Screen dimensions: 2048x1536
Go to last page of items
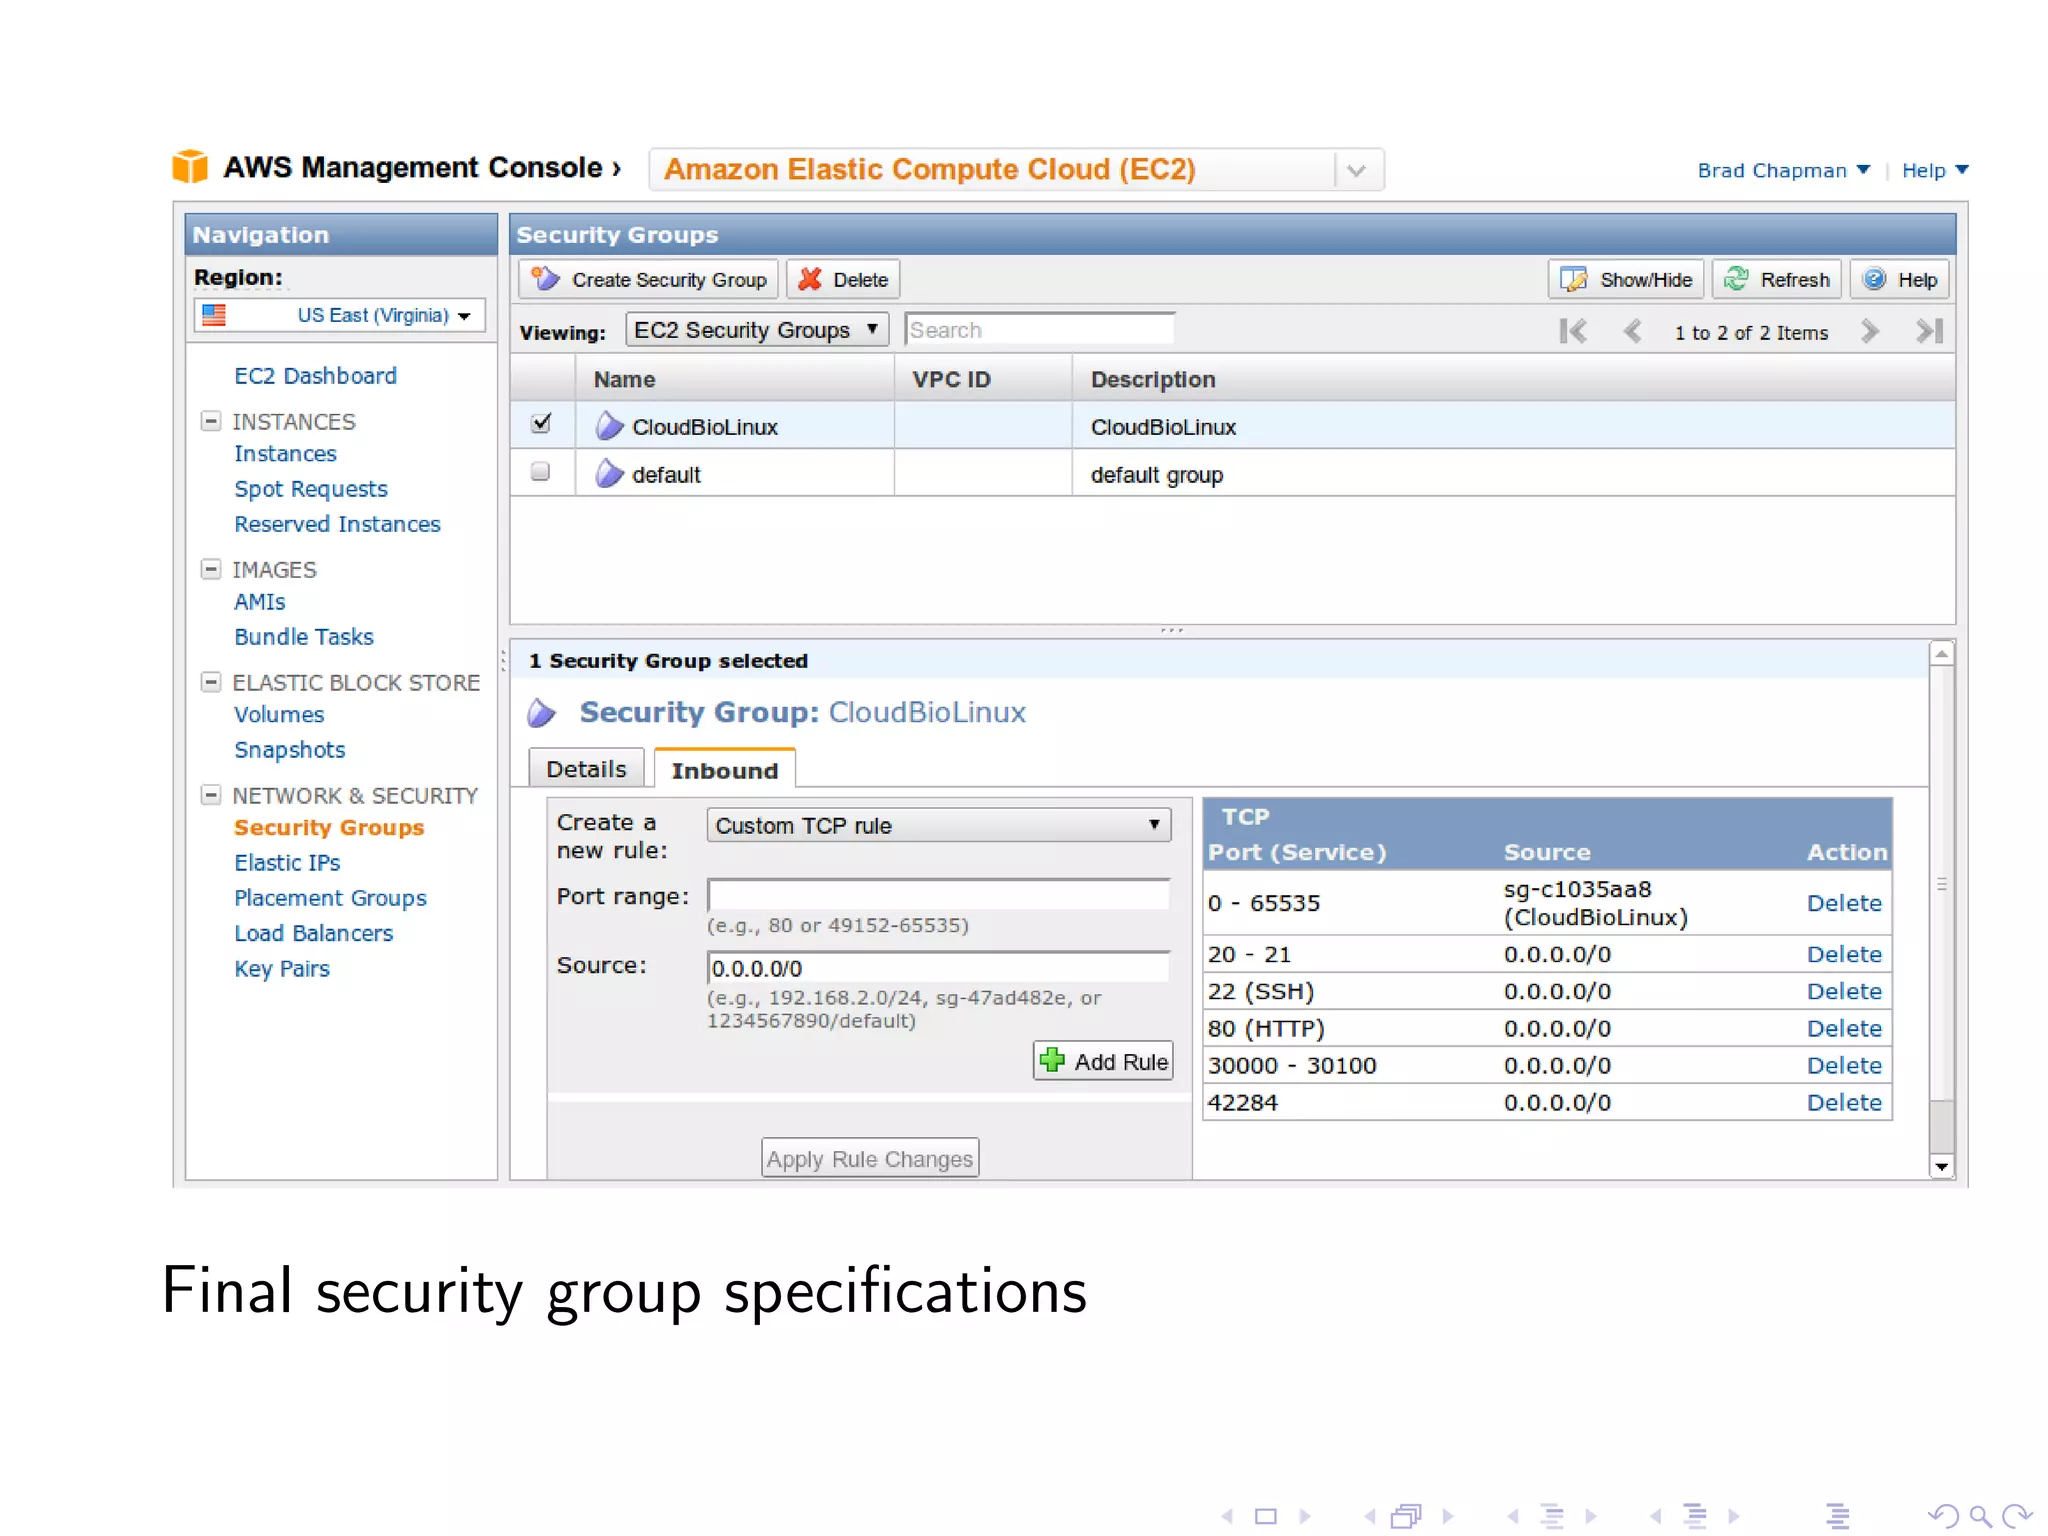1929,331
